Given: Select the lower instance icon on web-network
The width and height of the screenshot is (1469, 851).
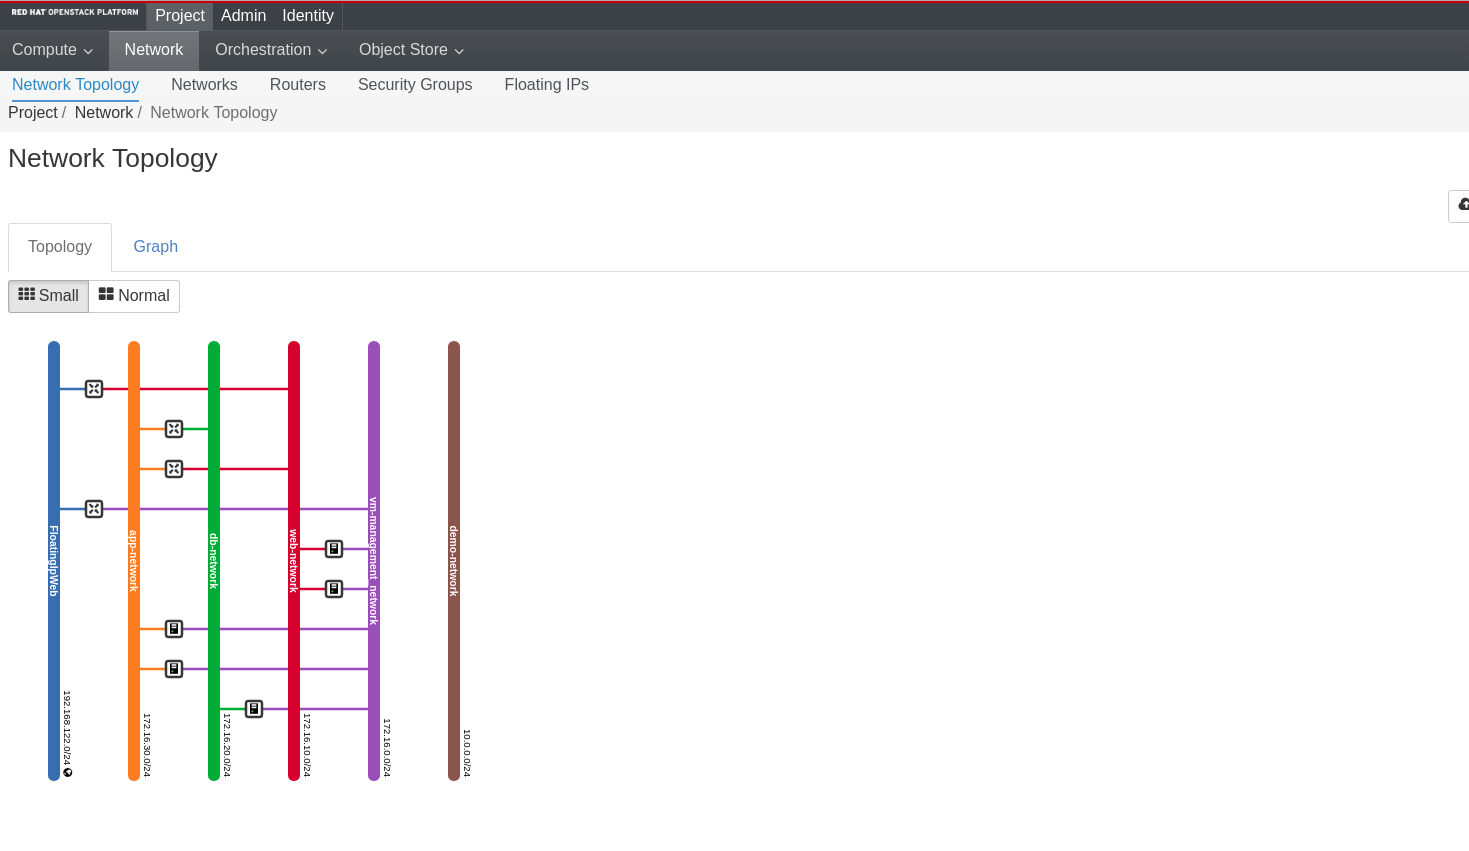Looking at the screenshot, I should [334, 589].
